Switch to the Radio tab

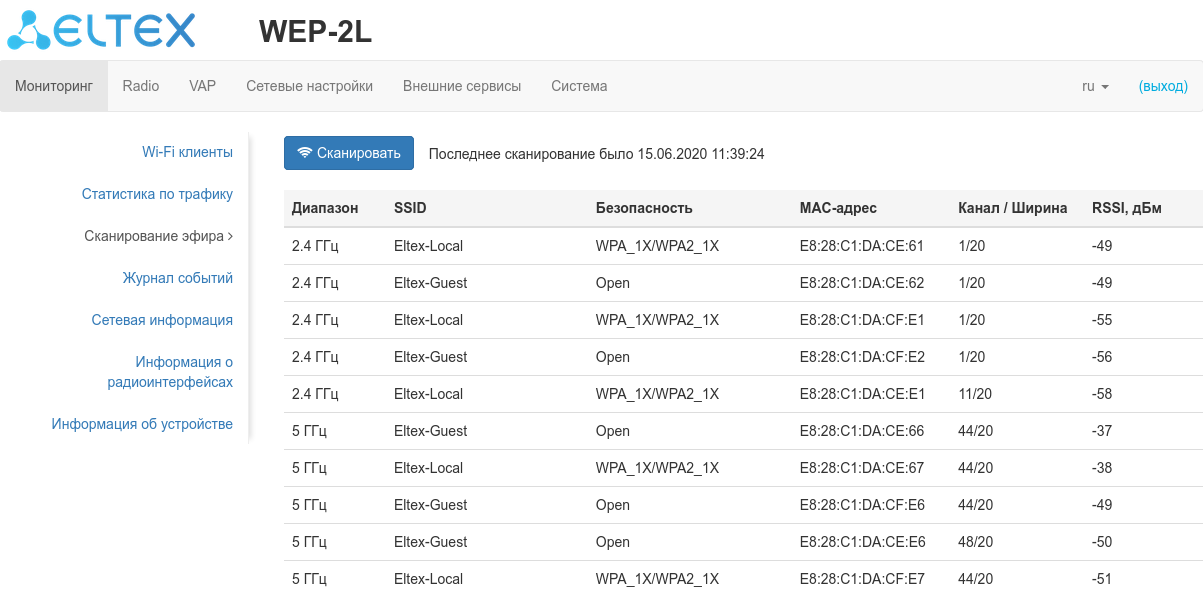click(141, 86)
